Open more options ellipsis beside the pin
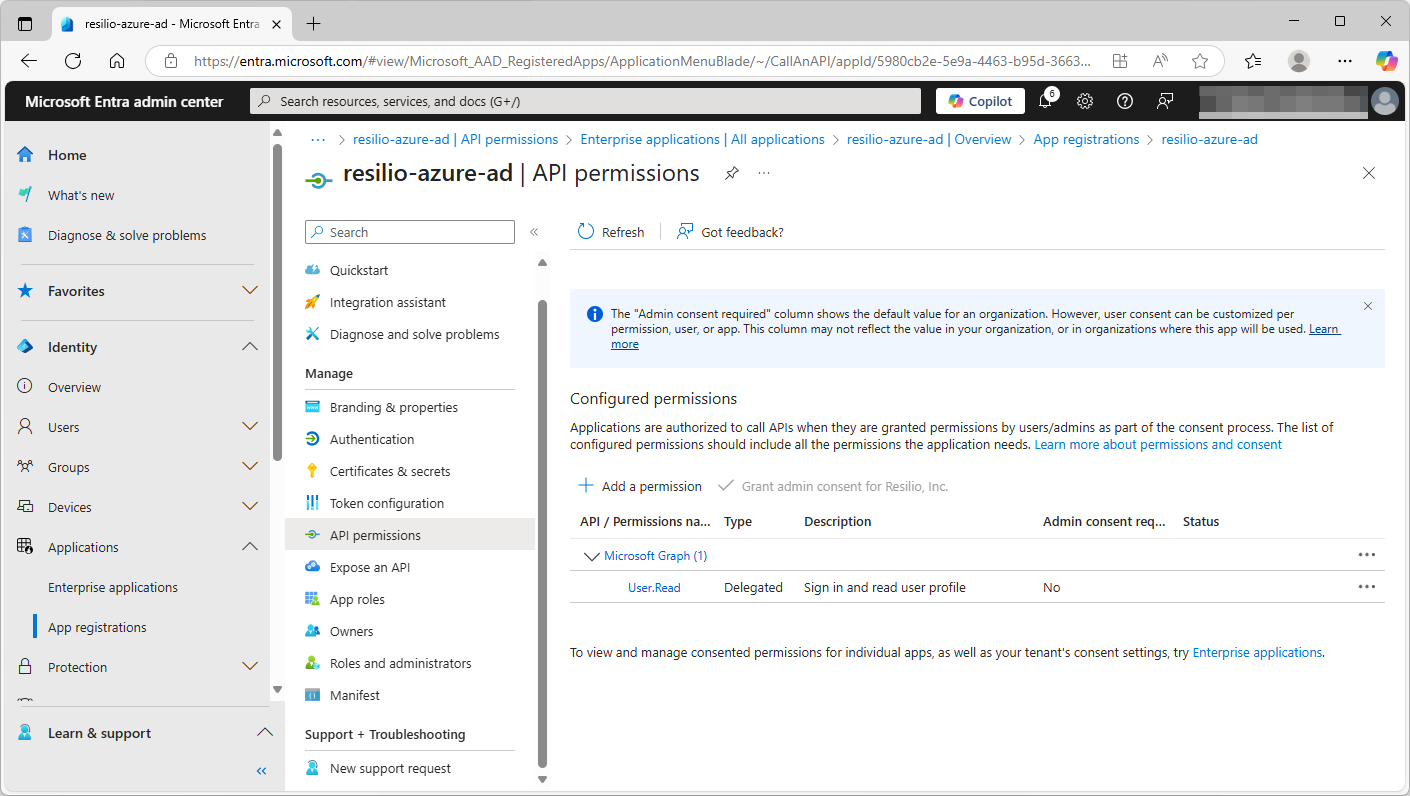The height and width of the screenshot is (796, 1410). (762, 173)
